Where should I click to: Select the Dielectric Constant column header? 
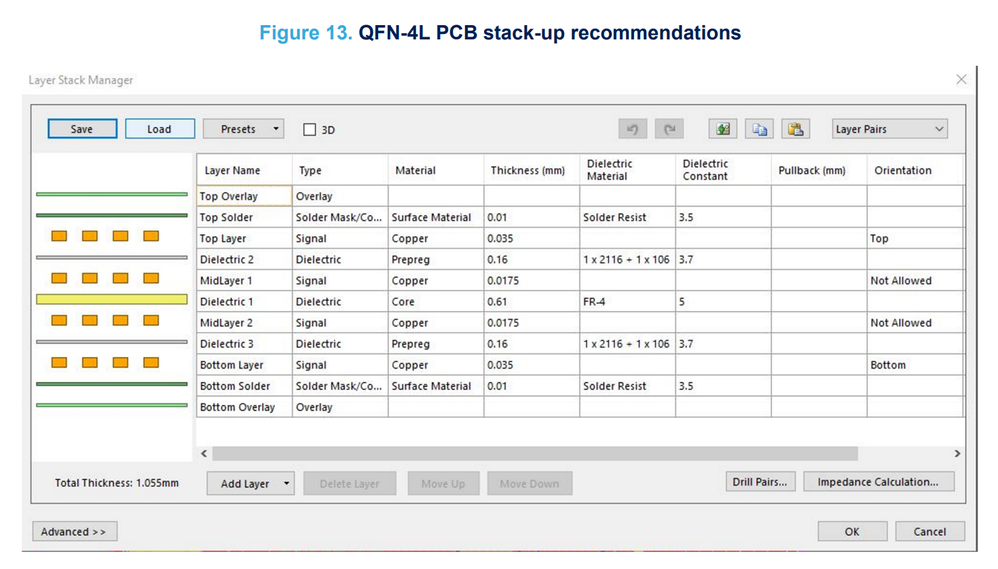pos(723,170)
